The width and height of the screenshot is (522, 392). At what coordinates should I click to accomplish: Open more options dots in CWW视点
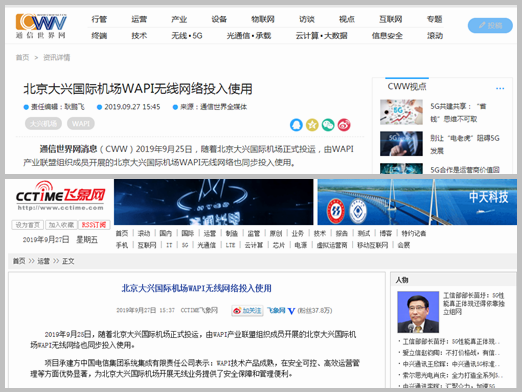[x=500, y=88]
